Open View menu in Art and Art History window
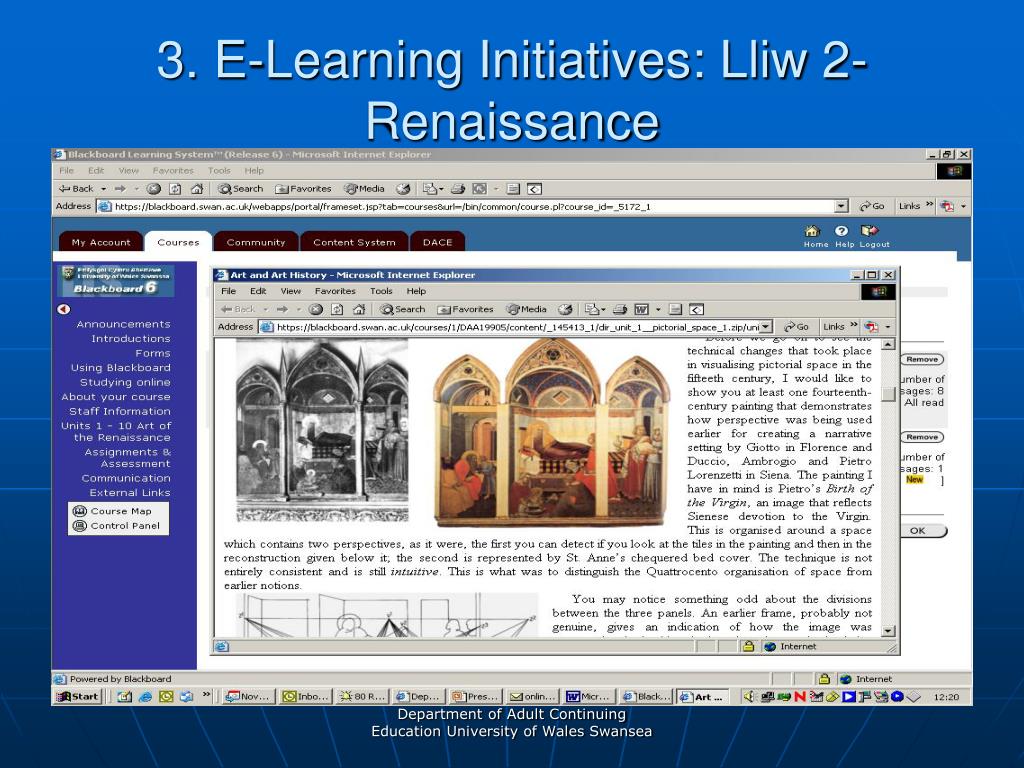Viewport: 1024px width, 768px height. [291, 291]
